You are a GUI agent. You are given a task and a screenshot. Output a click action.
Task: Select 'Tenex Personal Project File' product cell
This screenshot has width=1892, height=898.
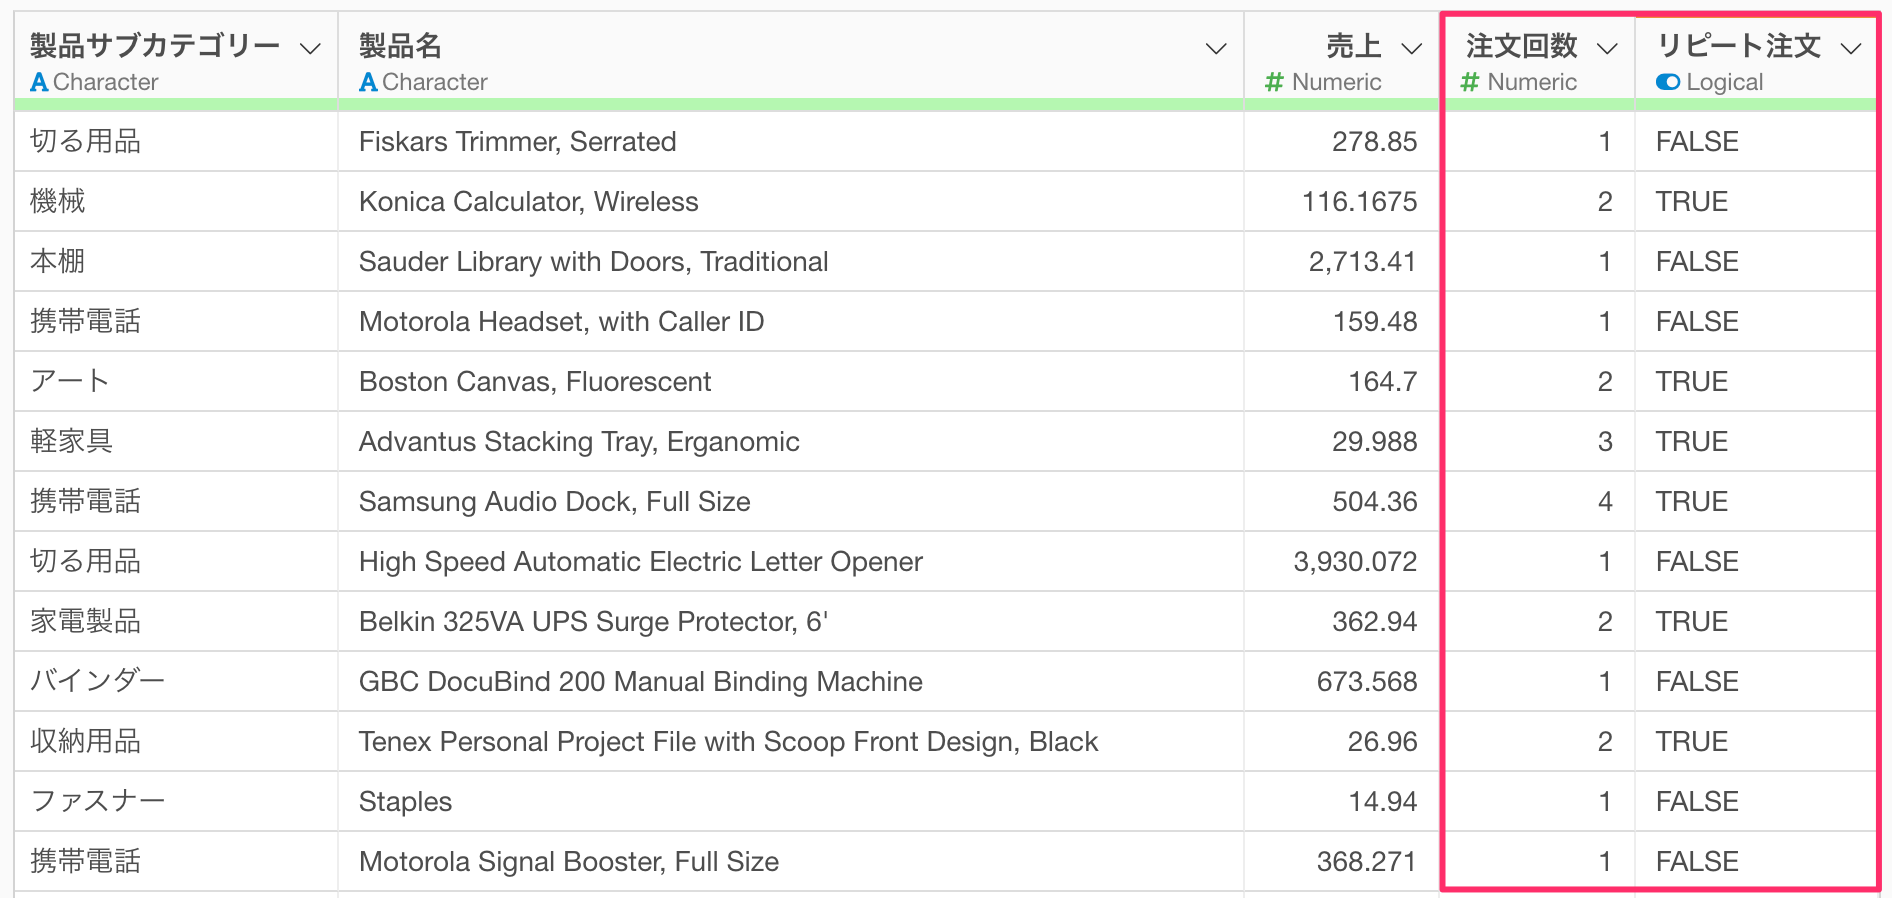791,742
